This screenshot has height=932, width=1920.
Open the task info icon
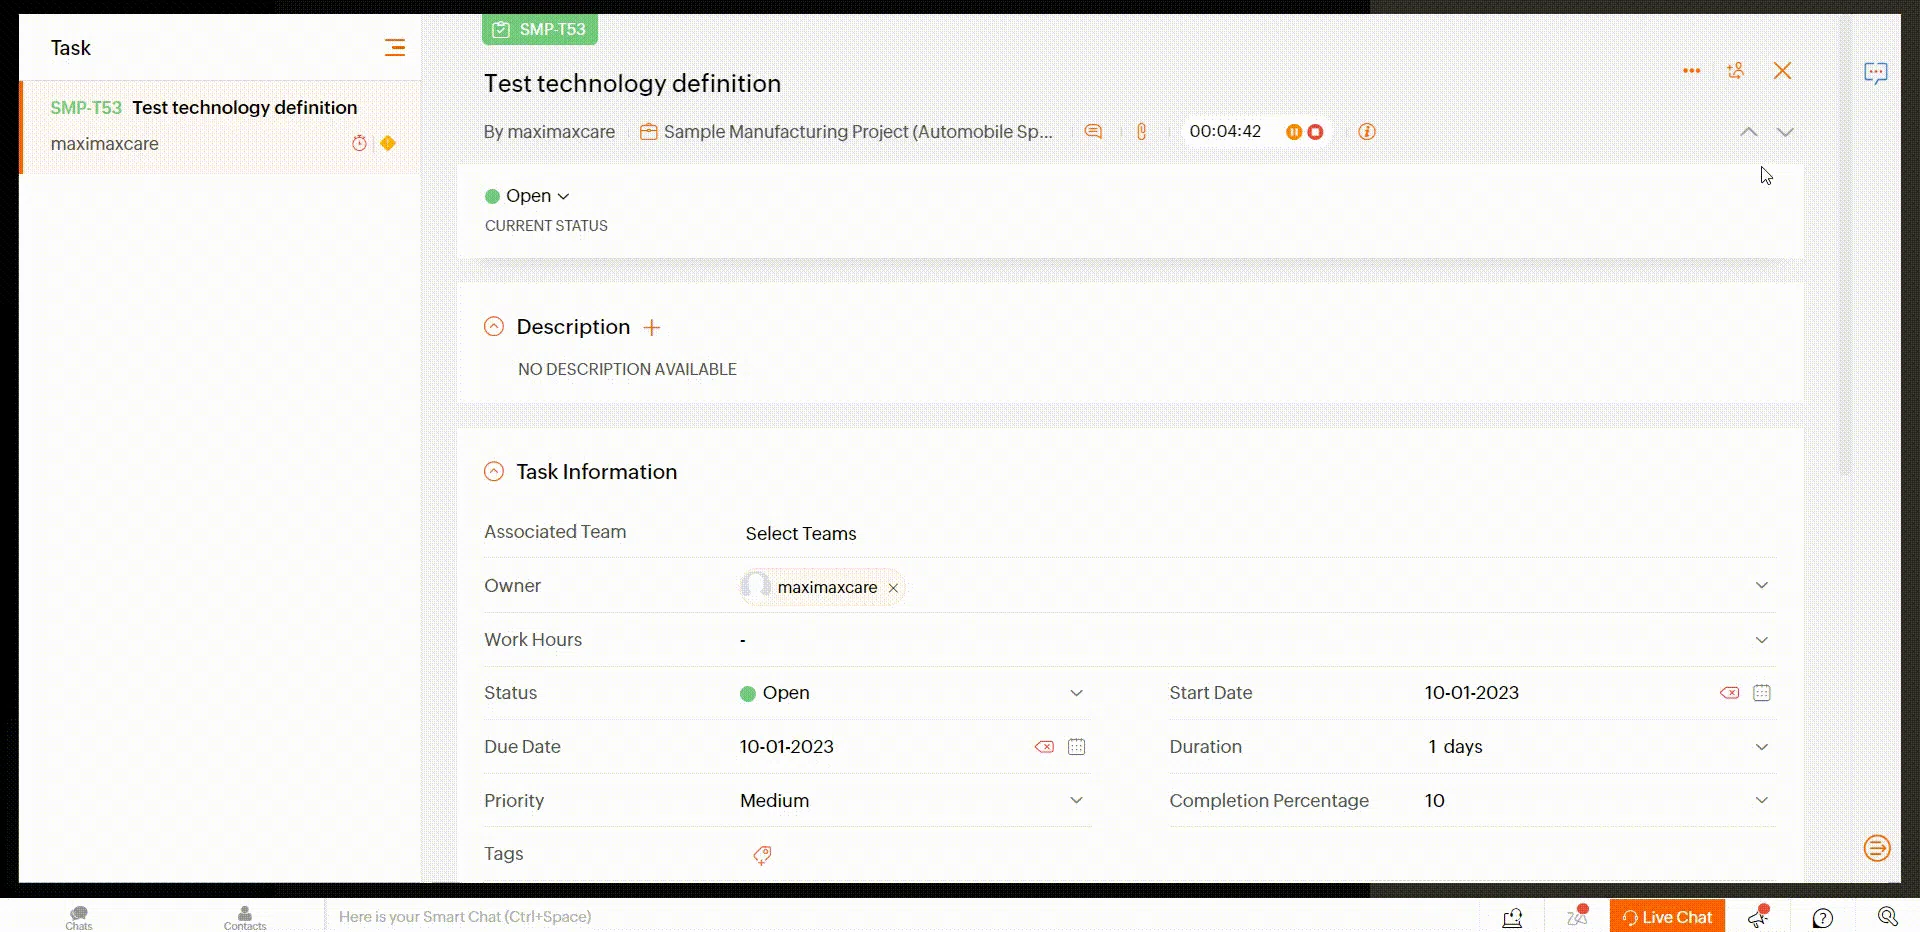1367,132
